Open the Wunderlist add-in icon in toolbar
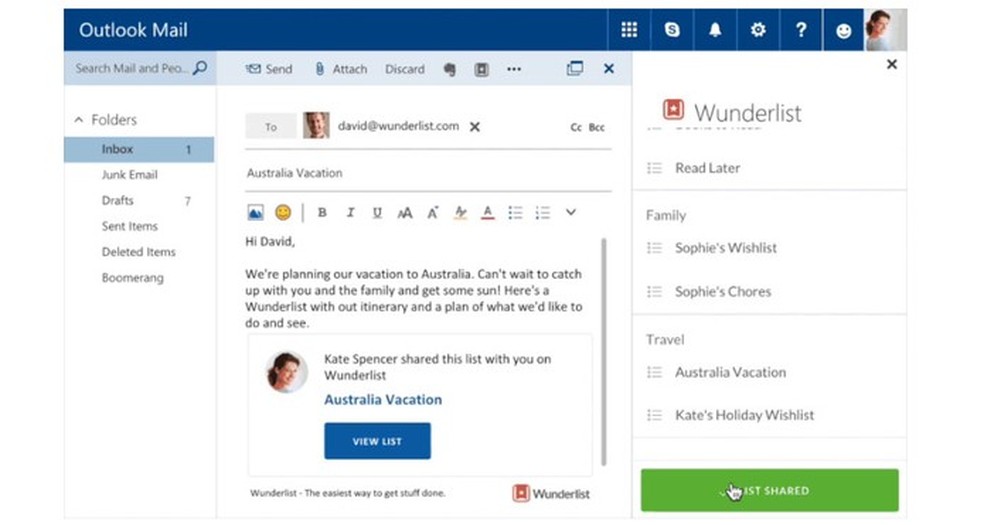 (x=481, y=69)
